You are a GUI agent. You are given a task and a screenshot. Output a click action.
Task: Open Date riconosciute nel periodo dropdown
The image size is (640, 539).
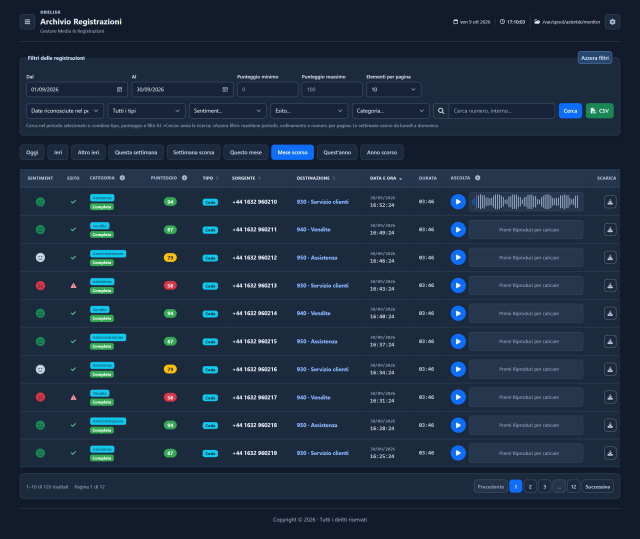click(x=64, y=111)
